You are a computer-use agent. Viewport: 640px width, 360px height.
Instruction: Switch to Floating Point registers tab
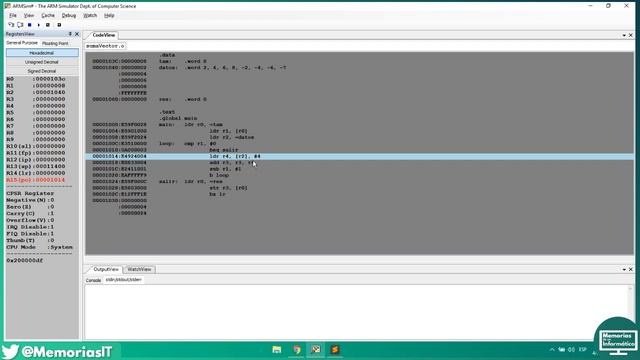[55, 43]
